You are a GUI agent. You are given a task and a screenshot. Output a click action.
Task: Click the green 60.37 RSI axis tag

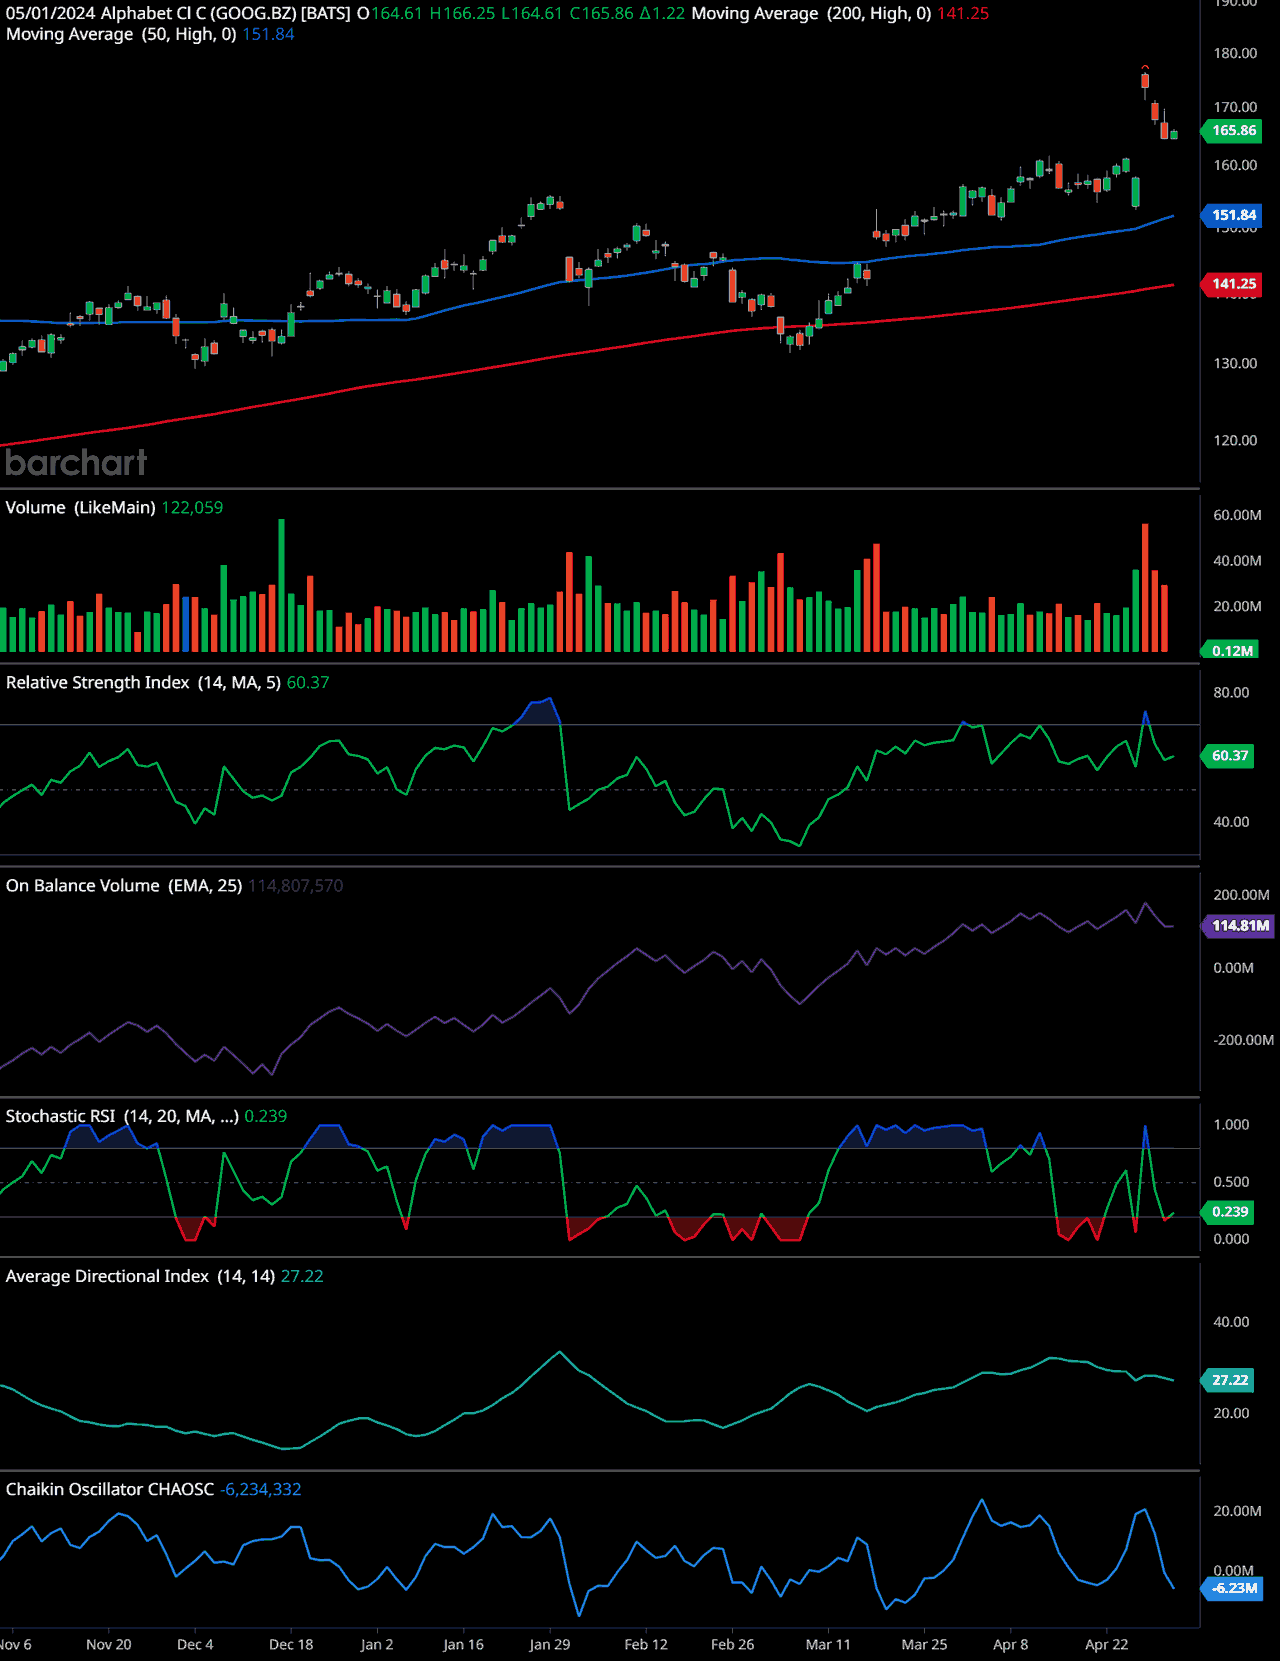pyautogui.click(x=1228, y=755)
